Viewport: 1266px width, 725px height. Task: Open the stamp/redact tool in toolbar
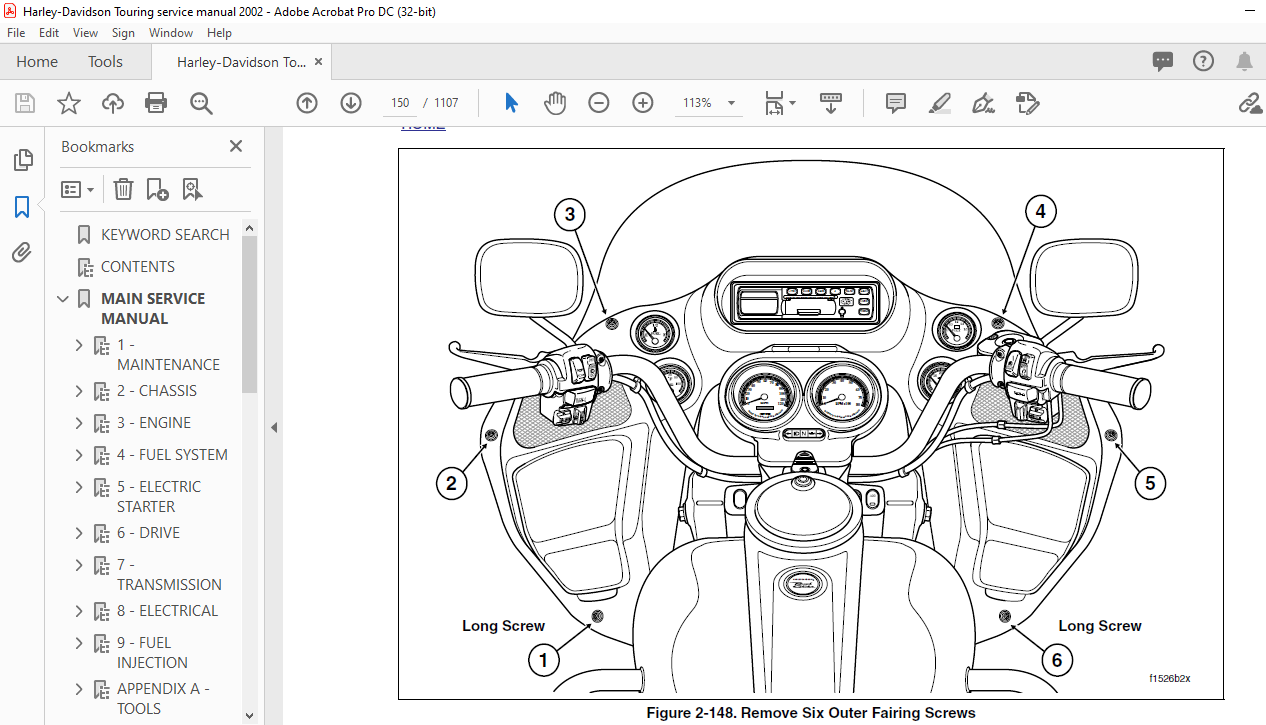click(1027, 103)
